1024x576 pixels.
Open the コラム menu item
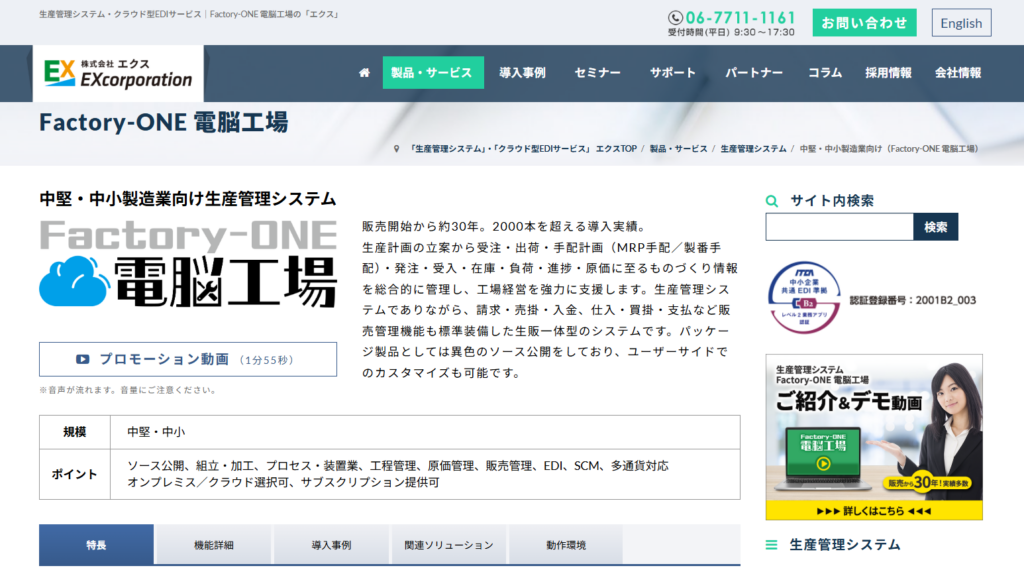[x=824, y=72]
